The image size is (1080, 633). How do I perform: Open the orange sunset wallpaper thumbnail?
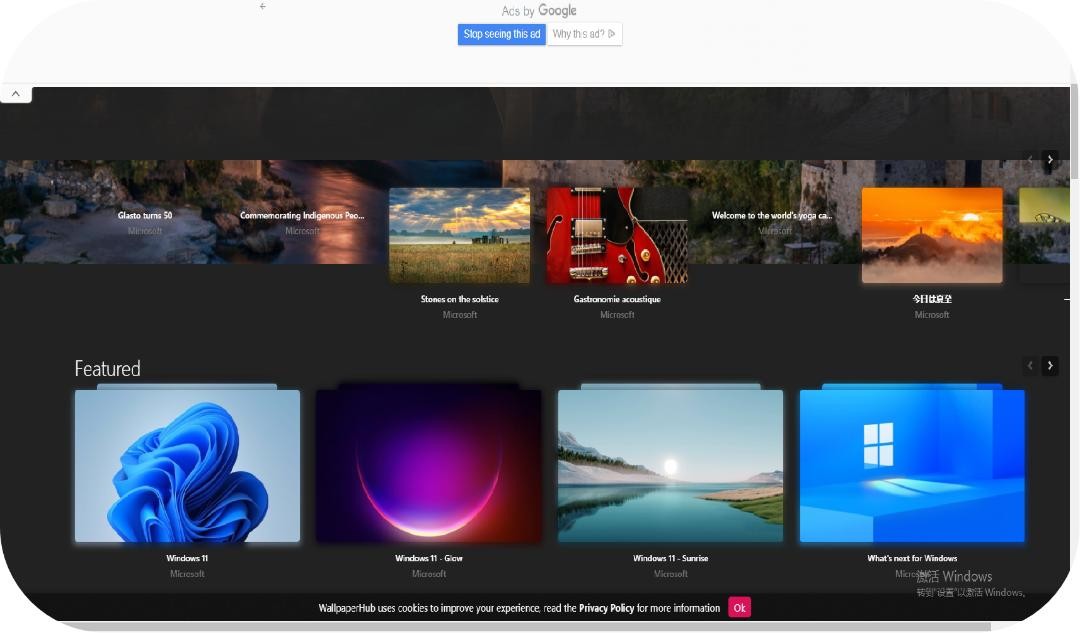pos(931,236)
